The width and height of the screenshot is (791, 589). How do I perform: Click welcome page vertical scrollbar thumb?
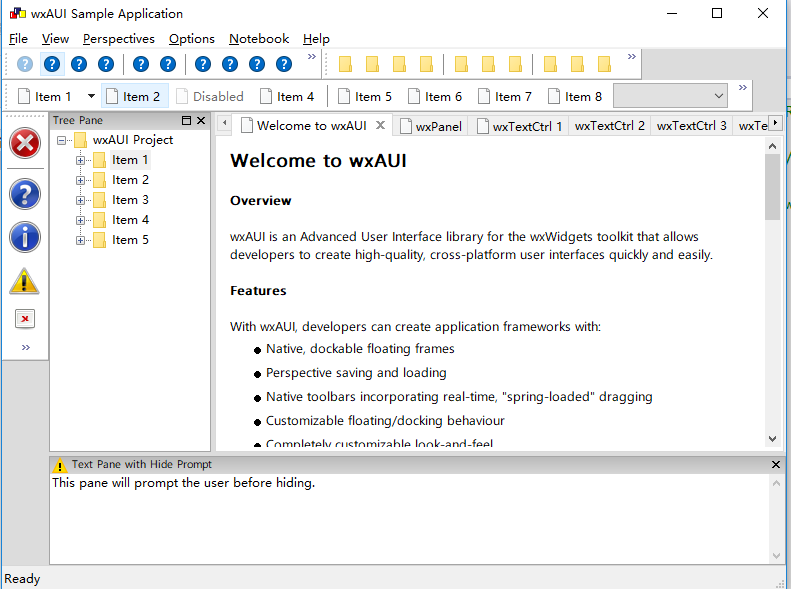coord(772,187)
